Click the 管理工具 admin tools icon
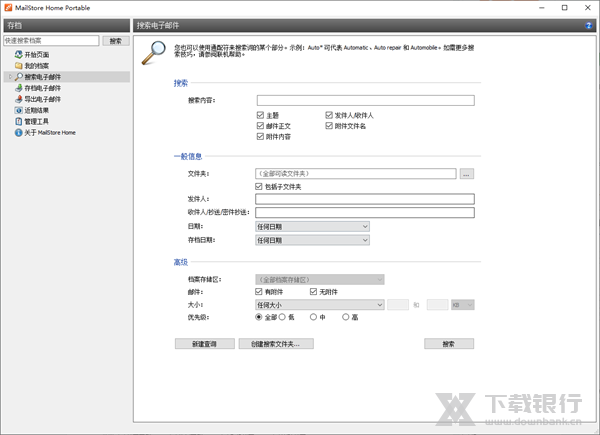This screenshot has height=435, width=600. [x=18, y=121]
